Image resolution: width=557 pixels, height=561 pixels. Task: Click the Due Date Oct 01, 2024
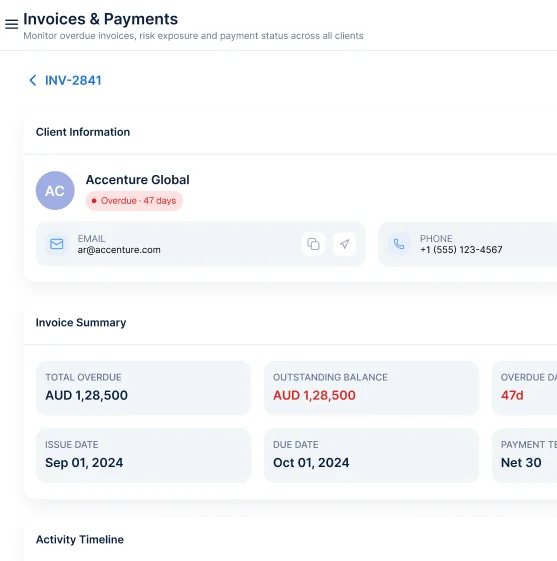371,455
